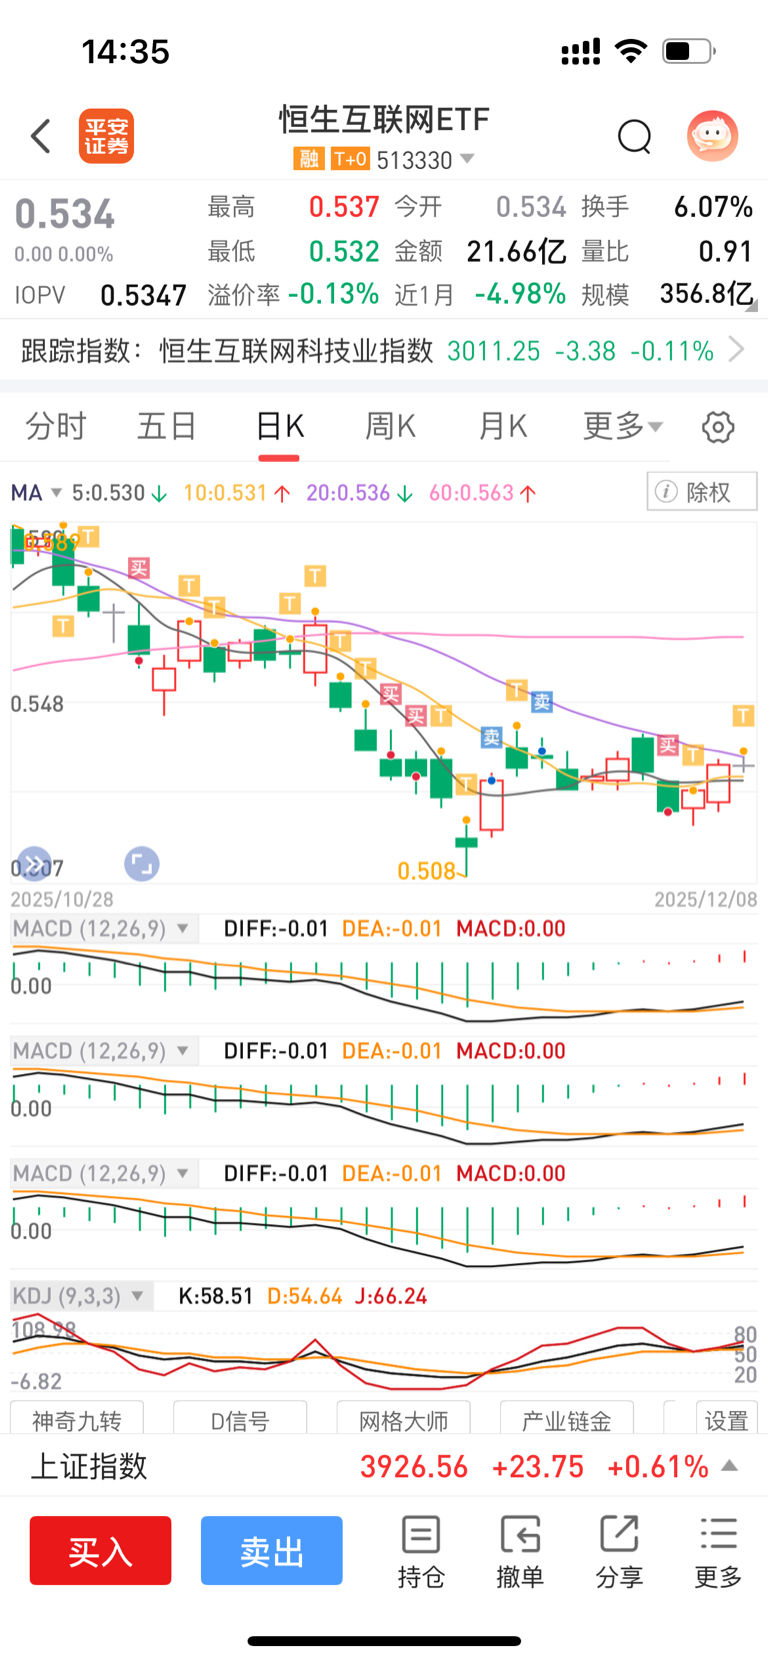This screenshot has height=1663, width=768.
Task: Tap the red 买入 button
Action: [100, 1551]
